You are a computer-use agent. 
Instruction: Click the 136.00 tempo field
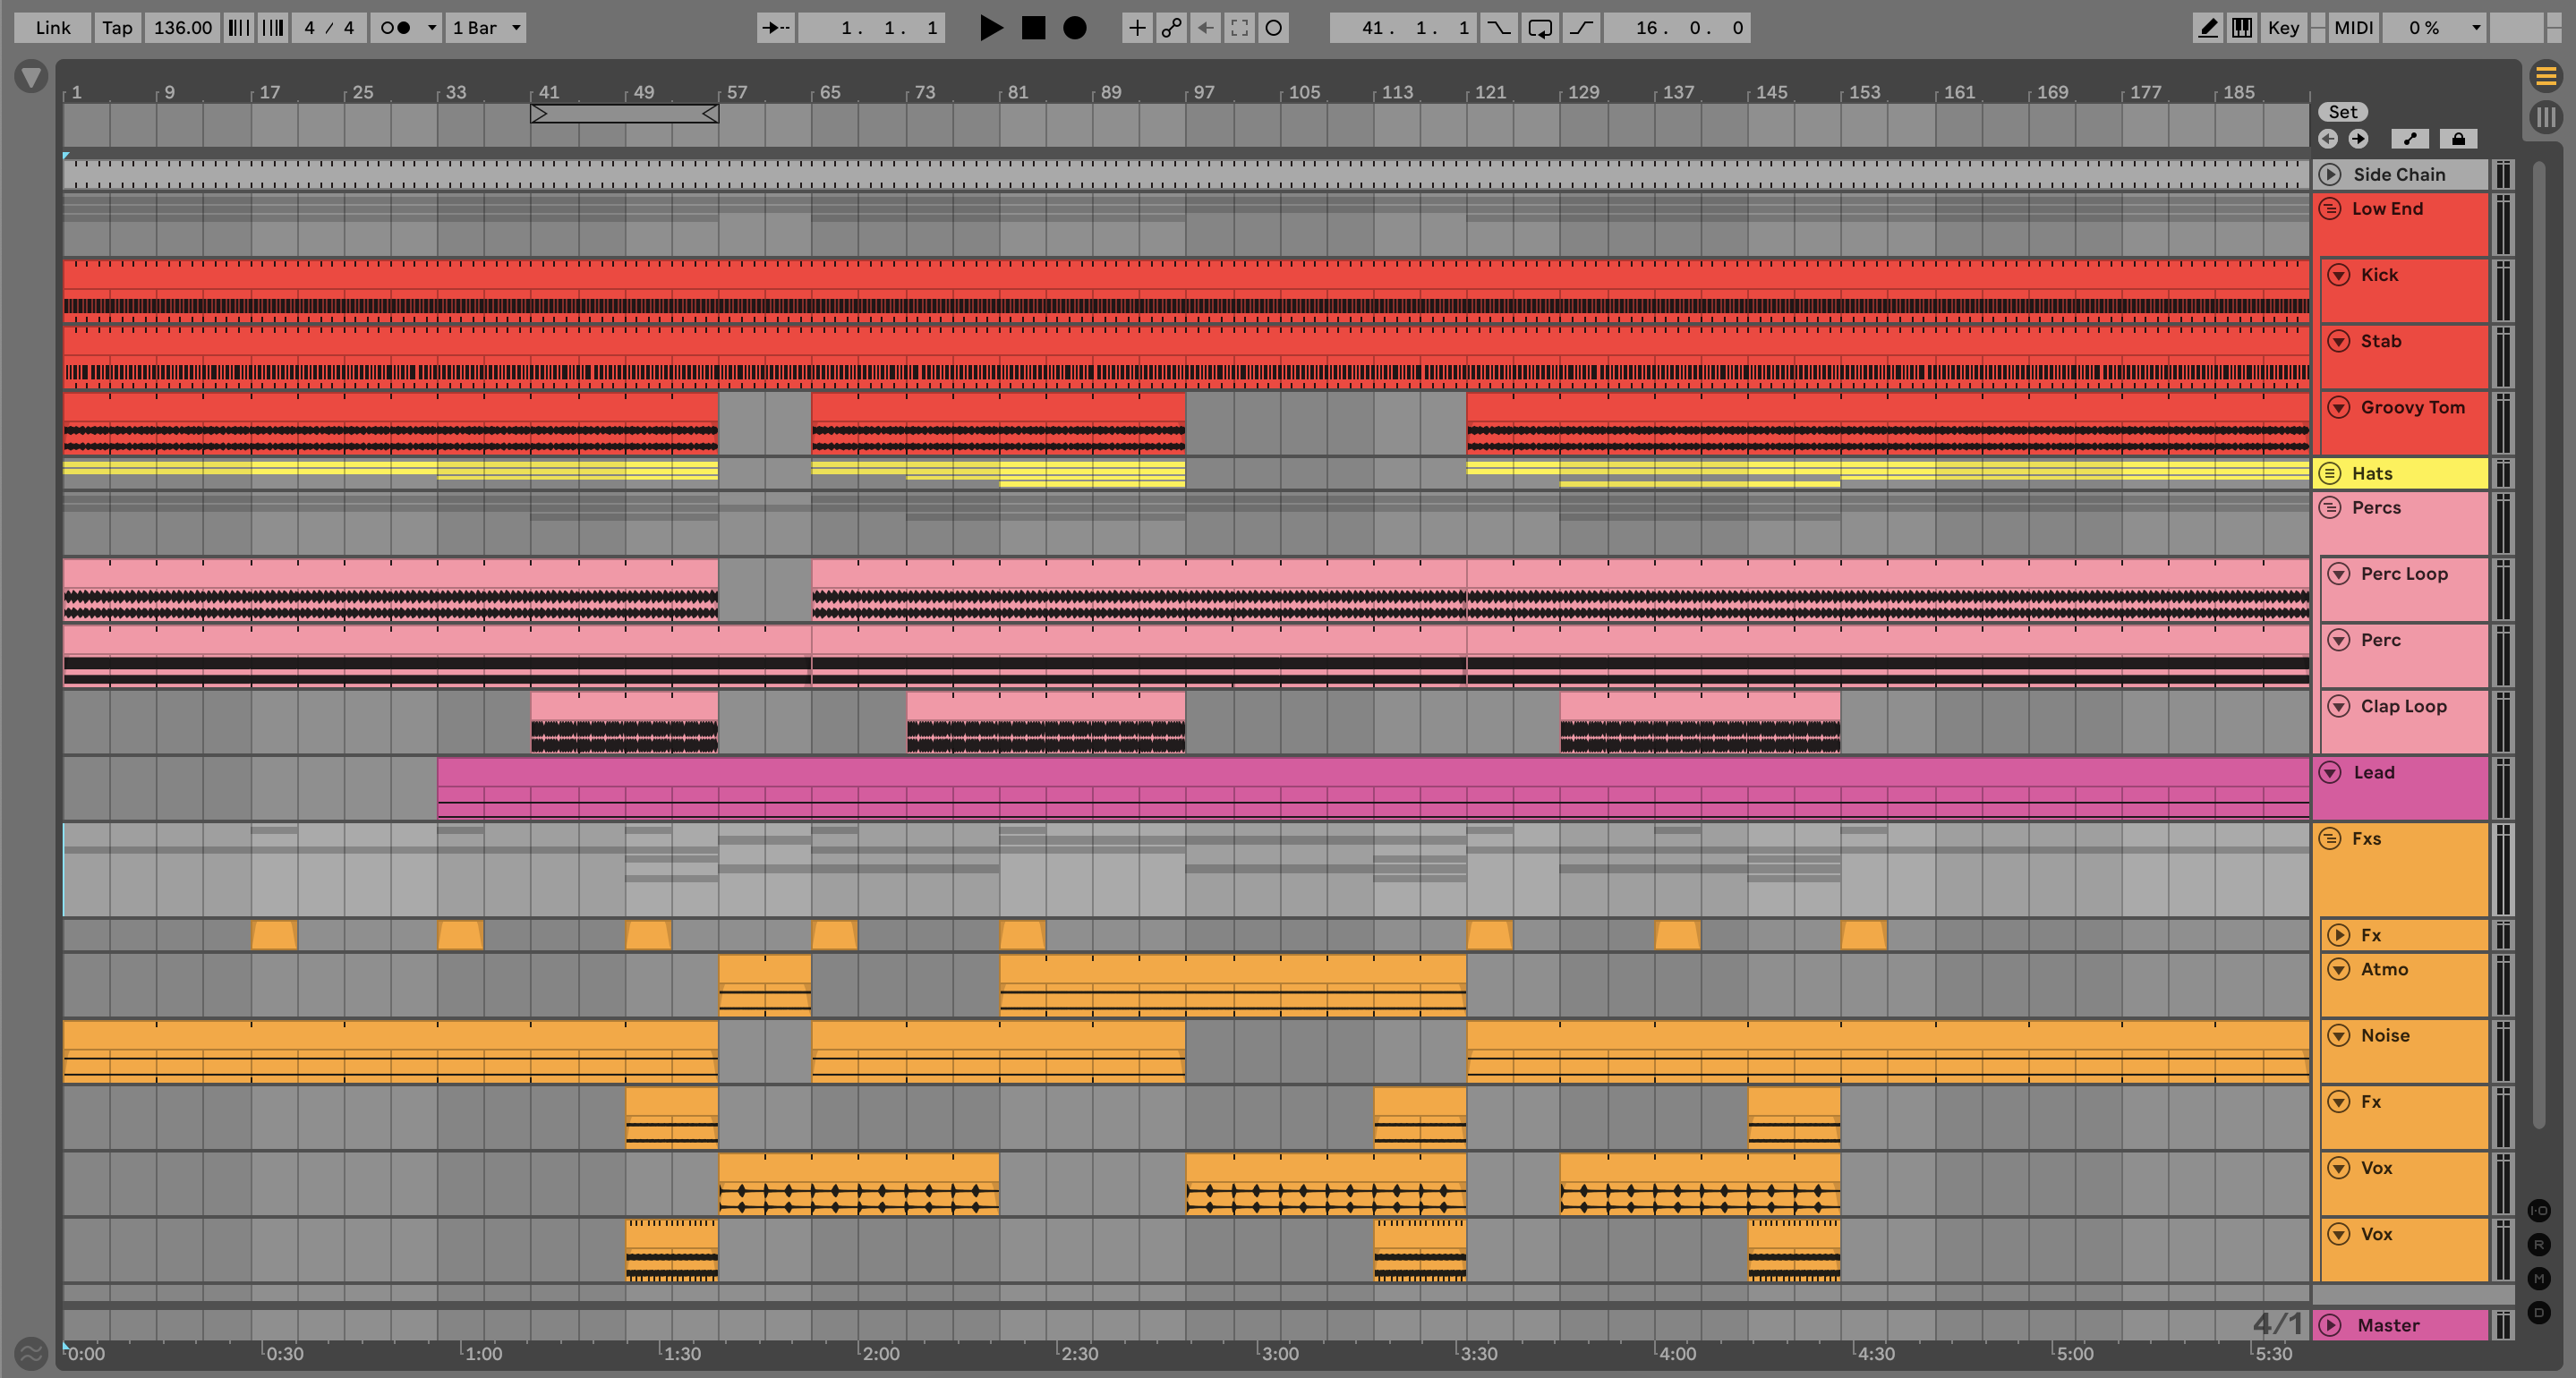pos(182,28)
